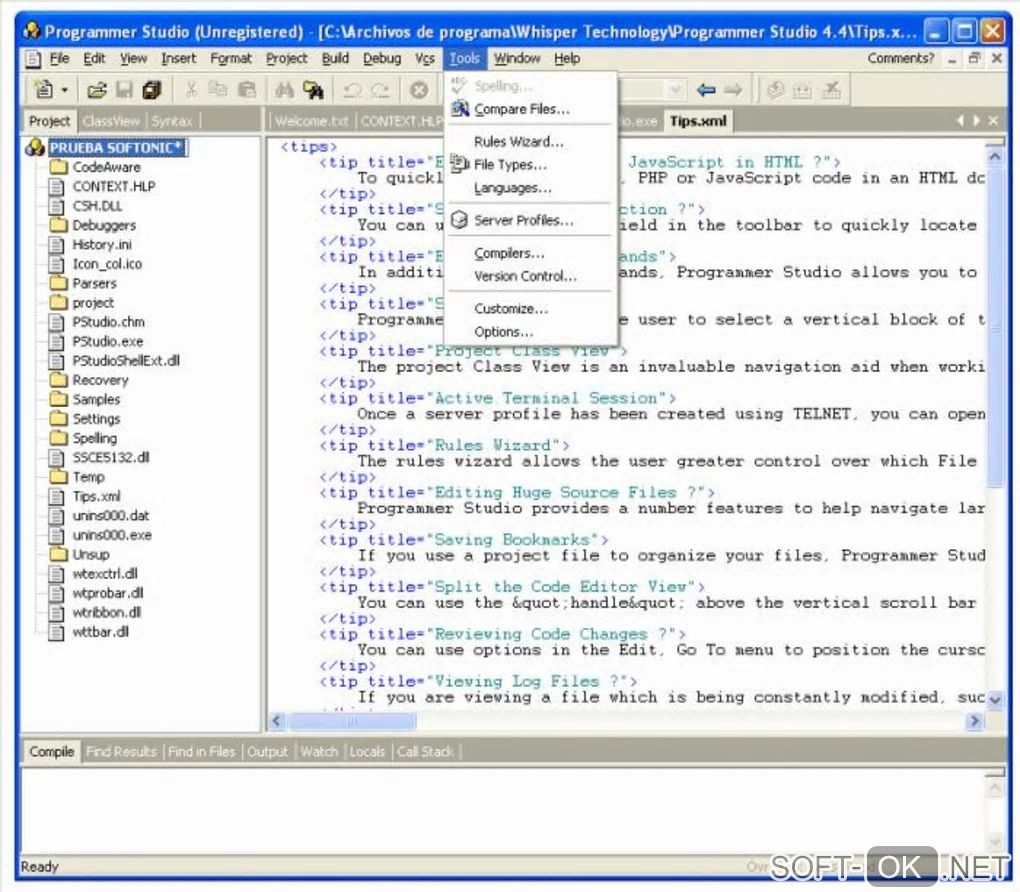
Task: Click the Open file toolbar icon
Action: click(x=96, y=91)
